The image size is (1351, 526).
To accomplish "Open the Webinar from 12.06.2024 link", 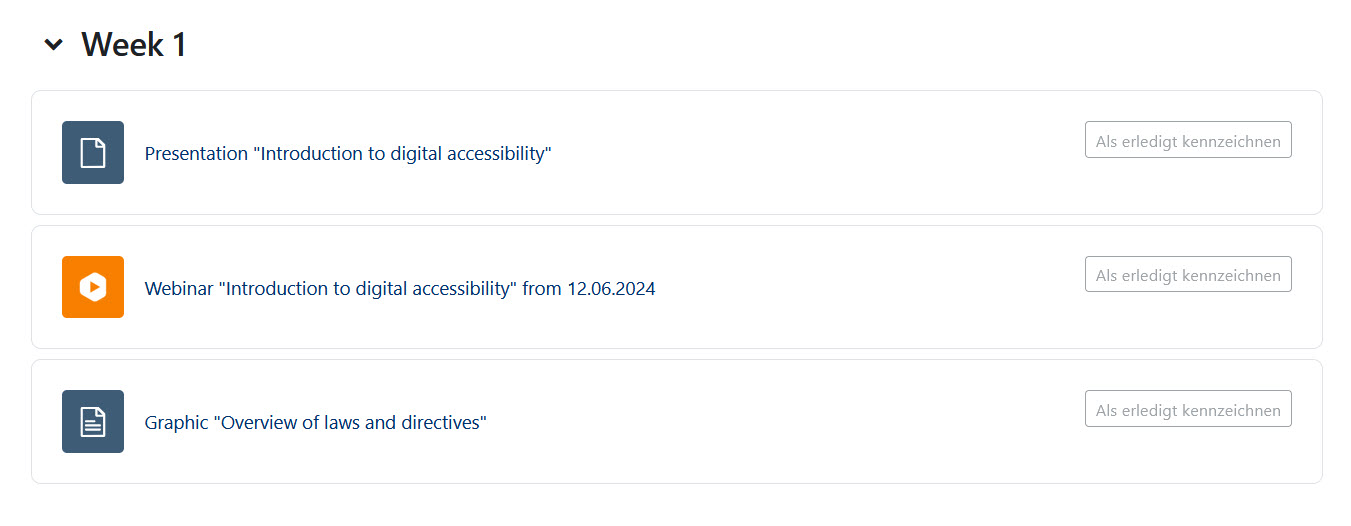I will coord(400,289).
